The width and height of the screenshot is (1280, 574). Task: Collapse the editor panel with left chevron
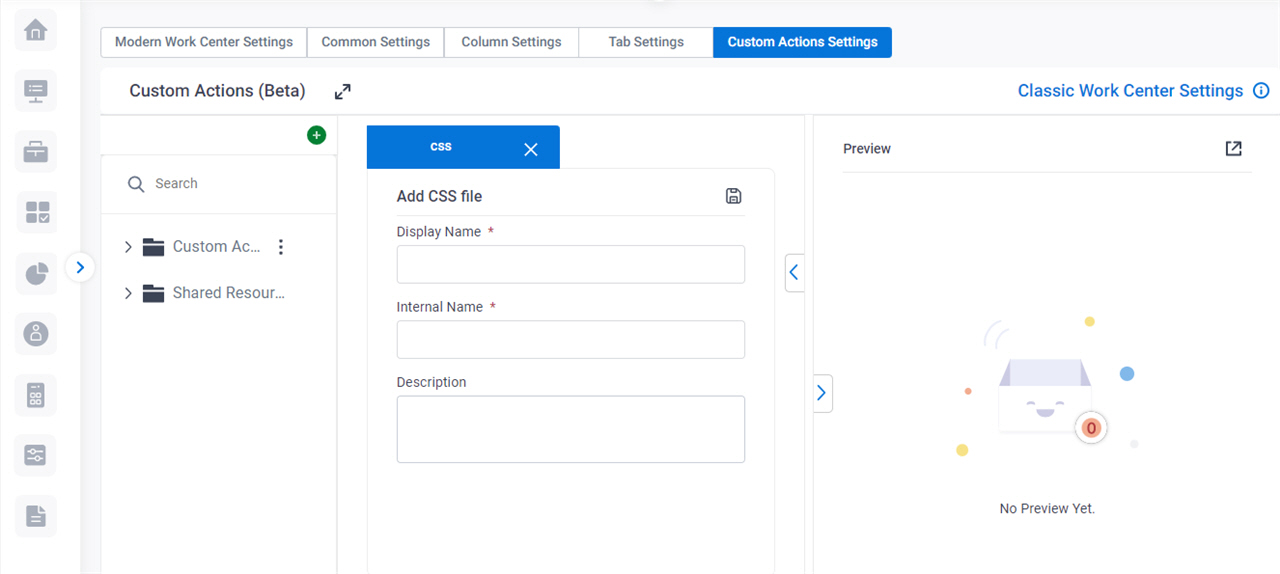[x=794, y=272]
